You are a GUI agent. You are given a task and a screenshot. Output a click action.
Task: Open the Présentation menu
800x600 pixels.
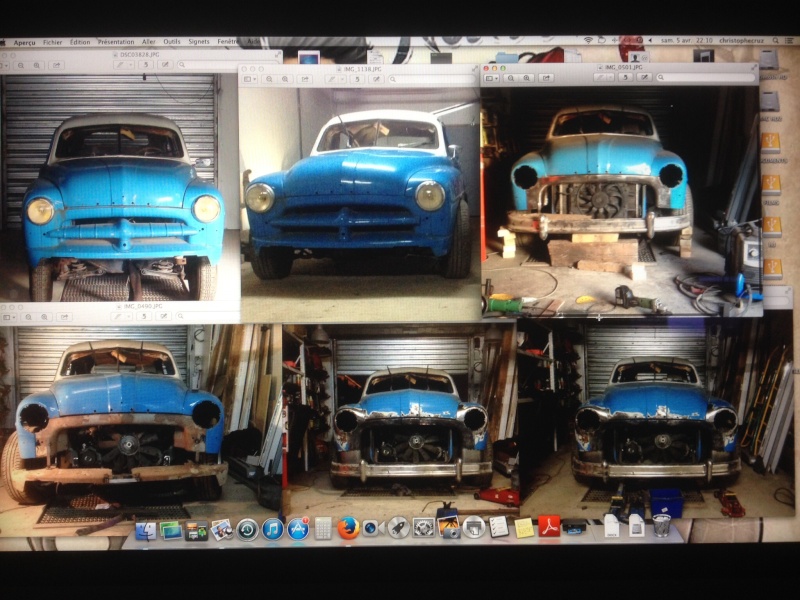[116, 42]
